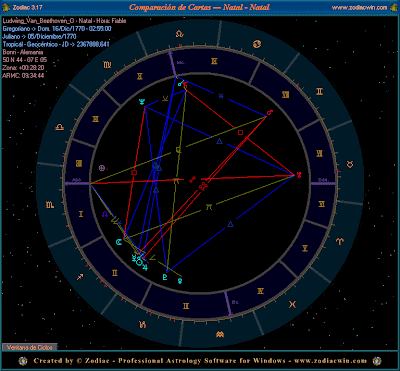Click the purple Ascendant arrow marker
The height and width of the screenshot is (371, 400).
coord(77,183)
